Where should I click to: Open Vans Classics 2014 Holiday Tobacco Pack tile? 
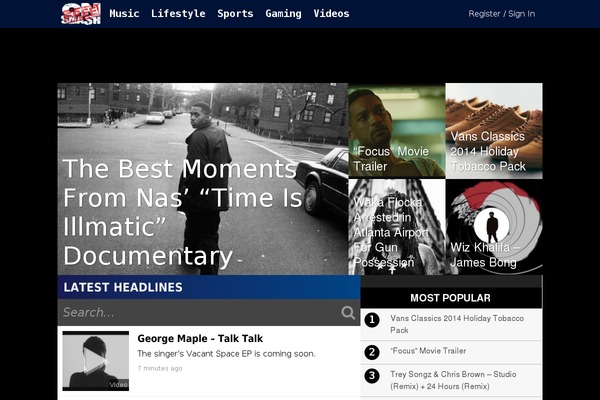[x=494, y=131]
